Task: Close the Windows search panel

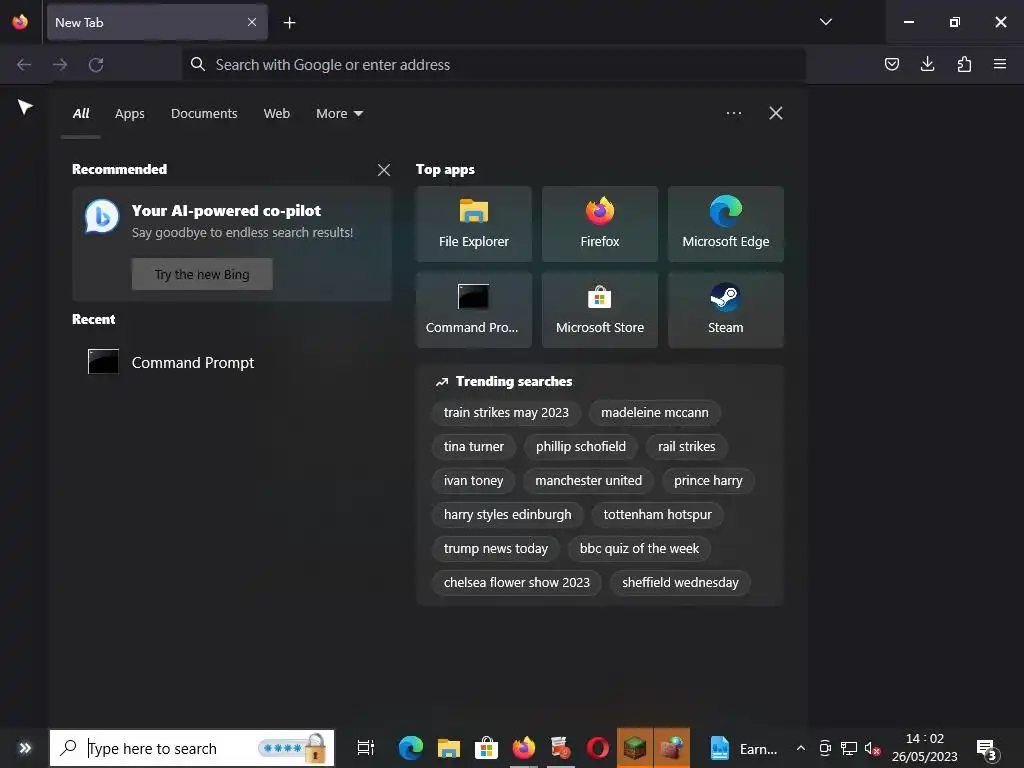Action: click(776, 113)
